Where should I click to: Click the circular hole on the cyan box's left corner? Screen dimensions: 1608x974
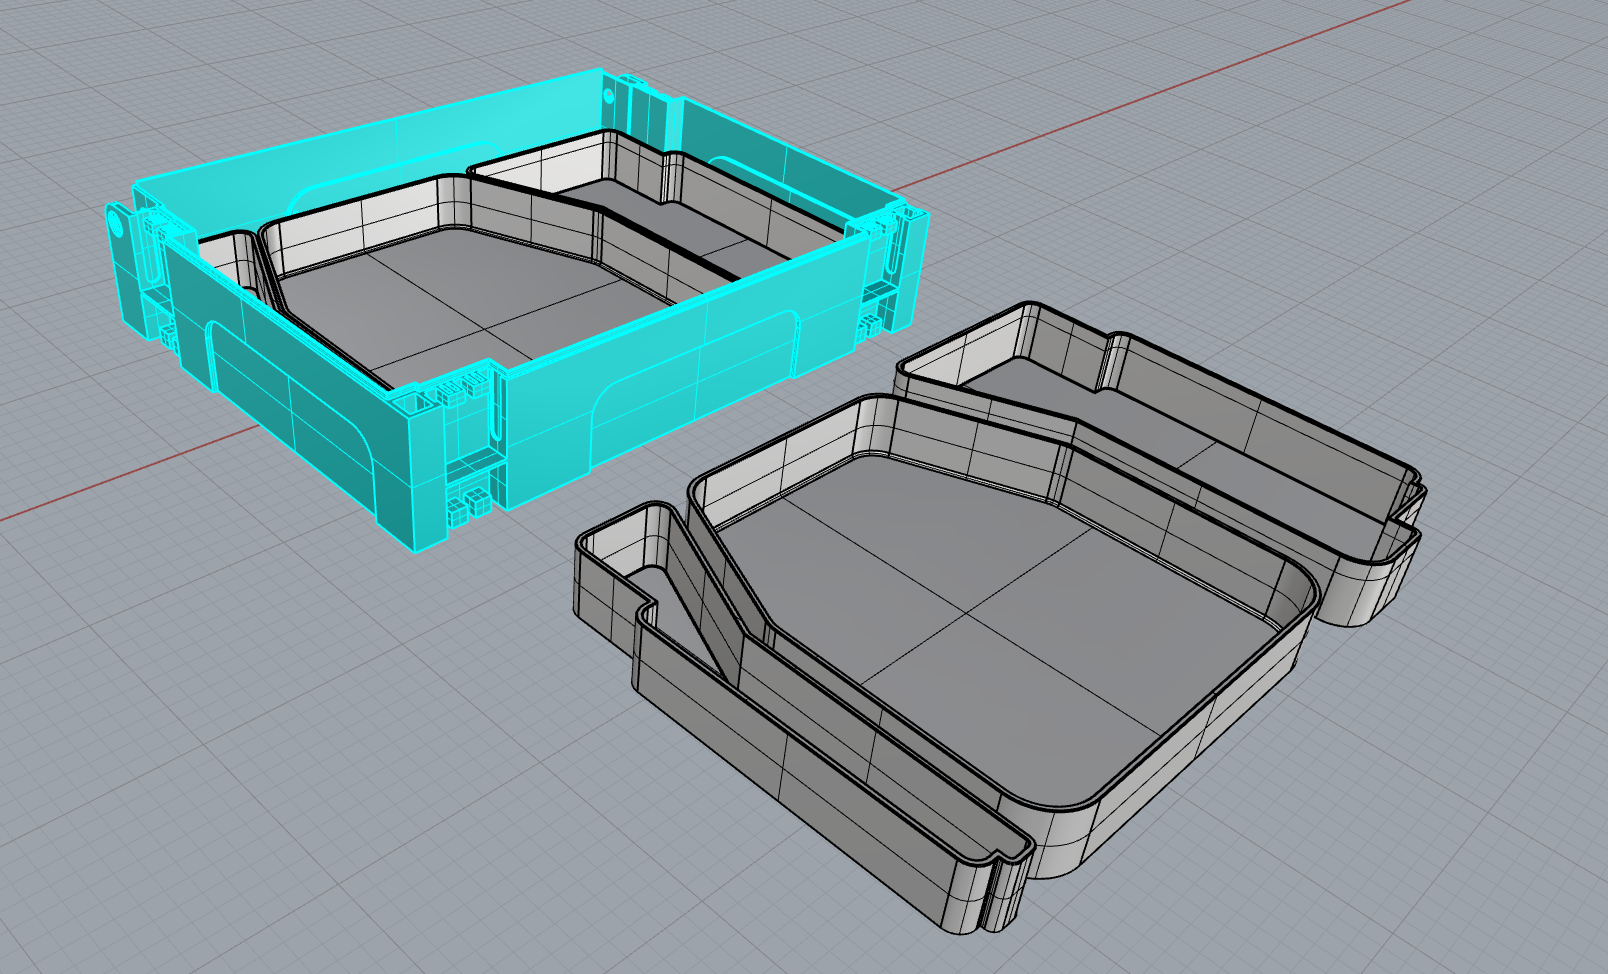(x=116, y=222)
